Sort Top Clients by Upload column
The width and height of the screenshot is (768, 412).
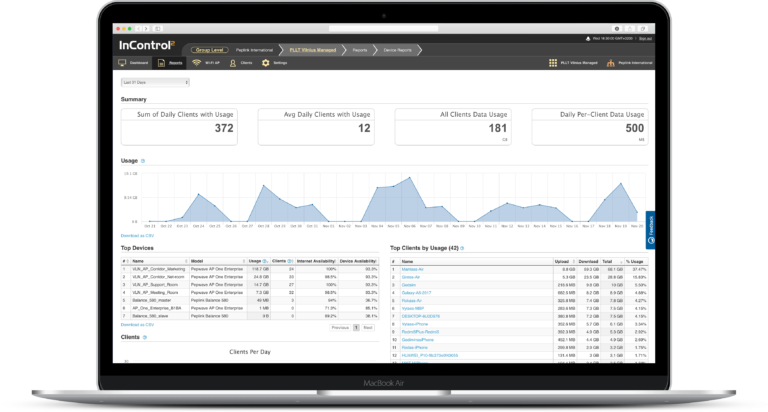click(564, 262)
